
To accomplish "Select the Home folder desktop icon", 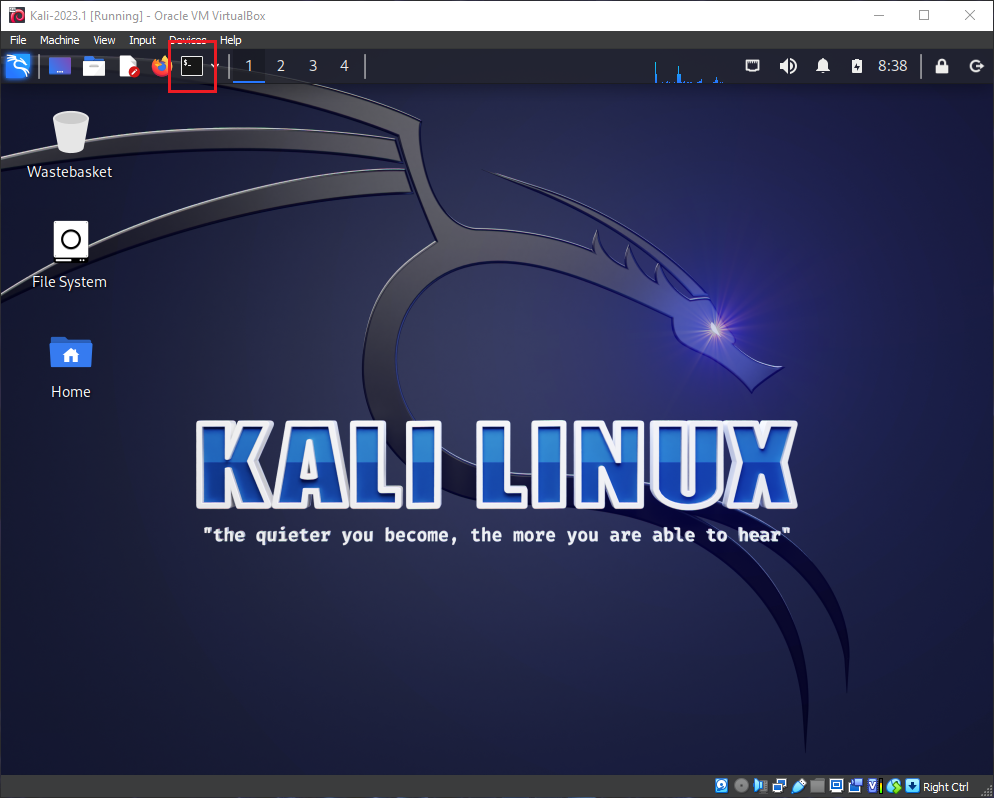I will point(70,366).
